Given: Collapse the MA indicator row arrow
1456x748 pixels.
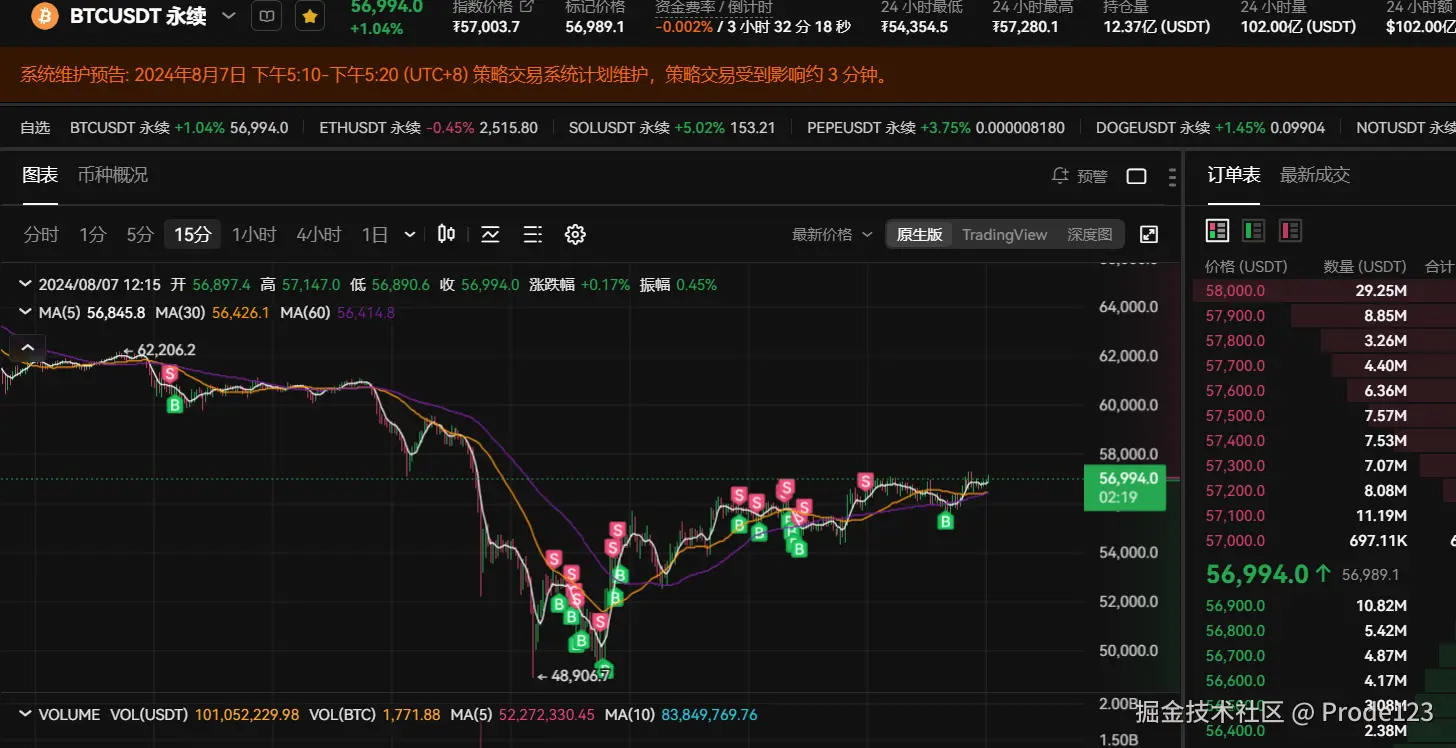Looking at the screenshot, I should [x=26, y=313].
